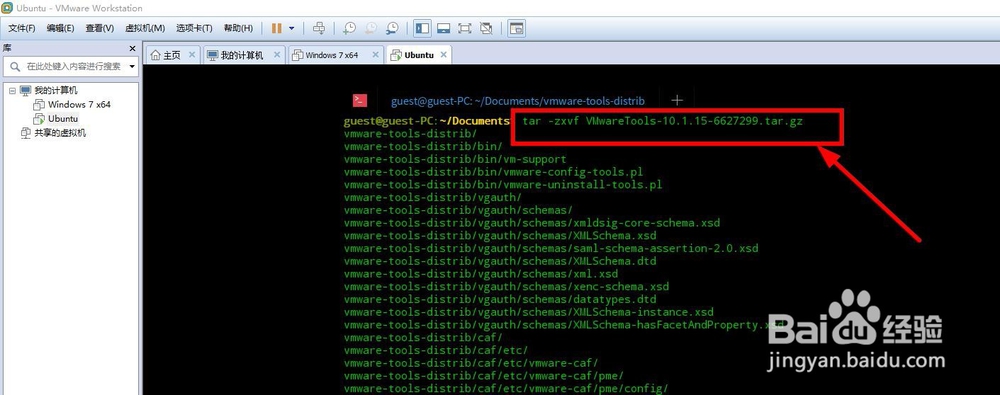Close the 我的计算机 tab
This screenshot has height=395, width=1000.
[x=276, y=55]
